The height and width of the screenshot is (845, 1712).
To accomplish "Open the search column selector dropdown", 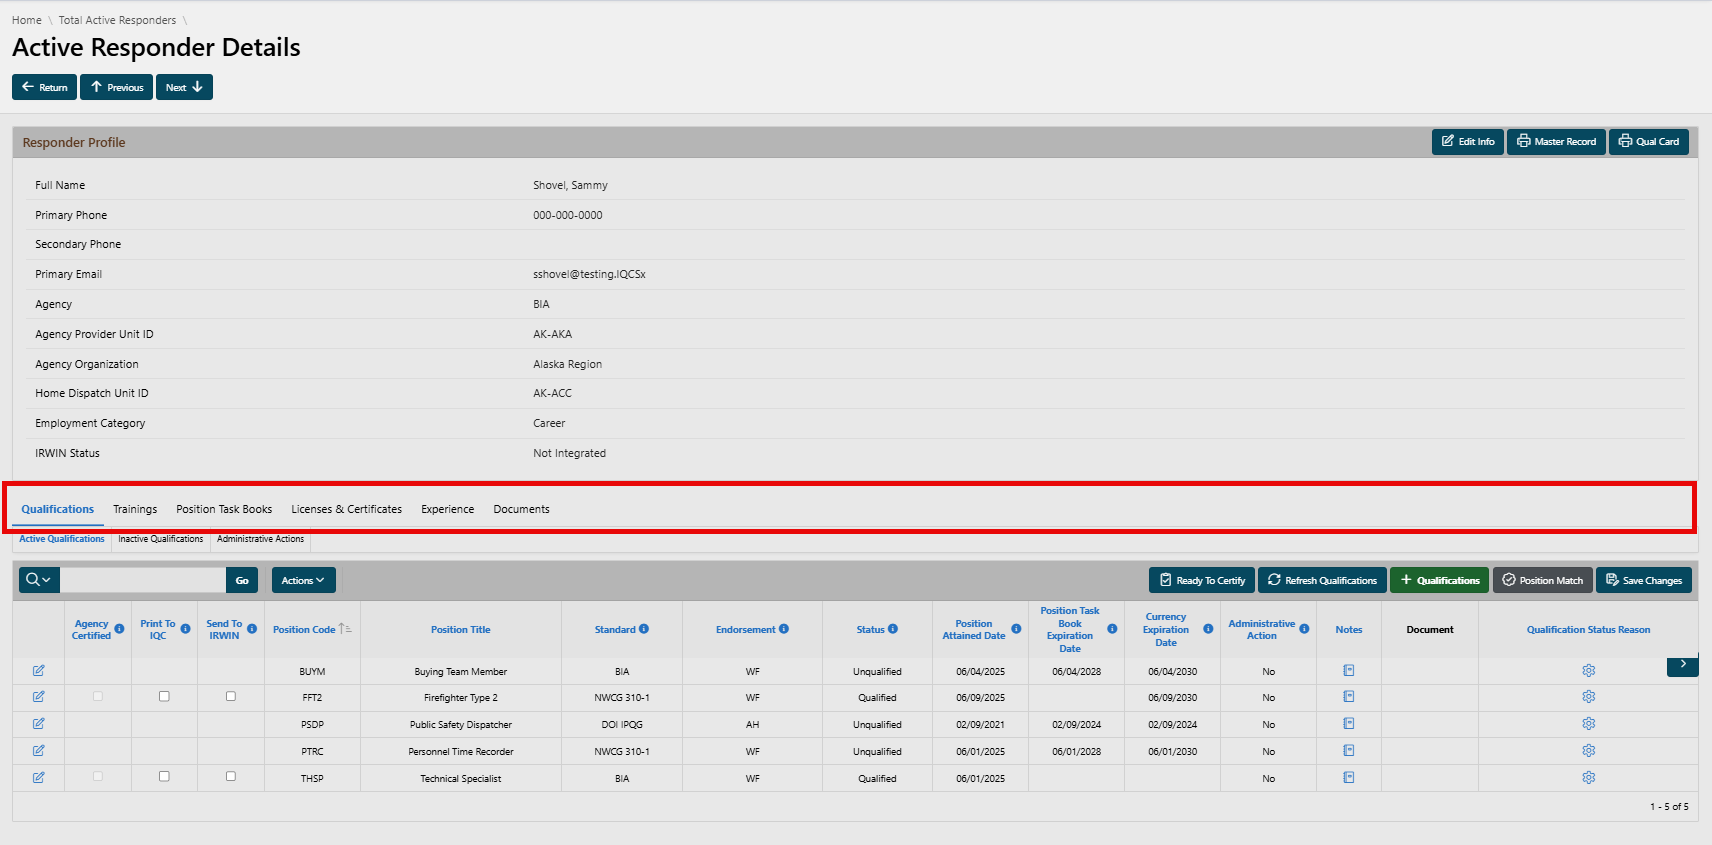I will click(x=39, y=580).
